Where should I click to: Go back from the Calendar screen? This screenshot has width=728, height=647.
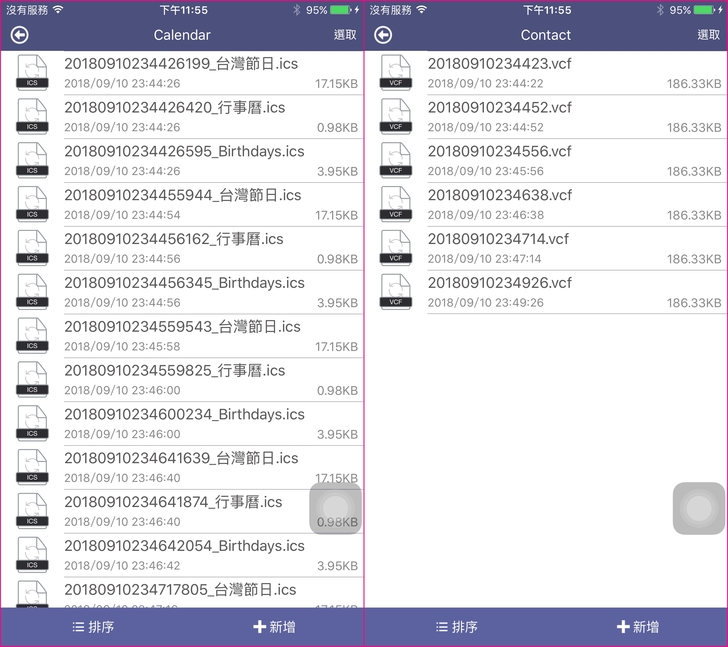pos(20,35)
